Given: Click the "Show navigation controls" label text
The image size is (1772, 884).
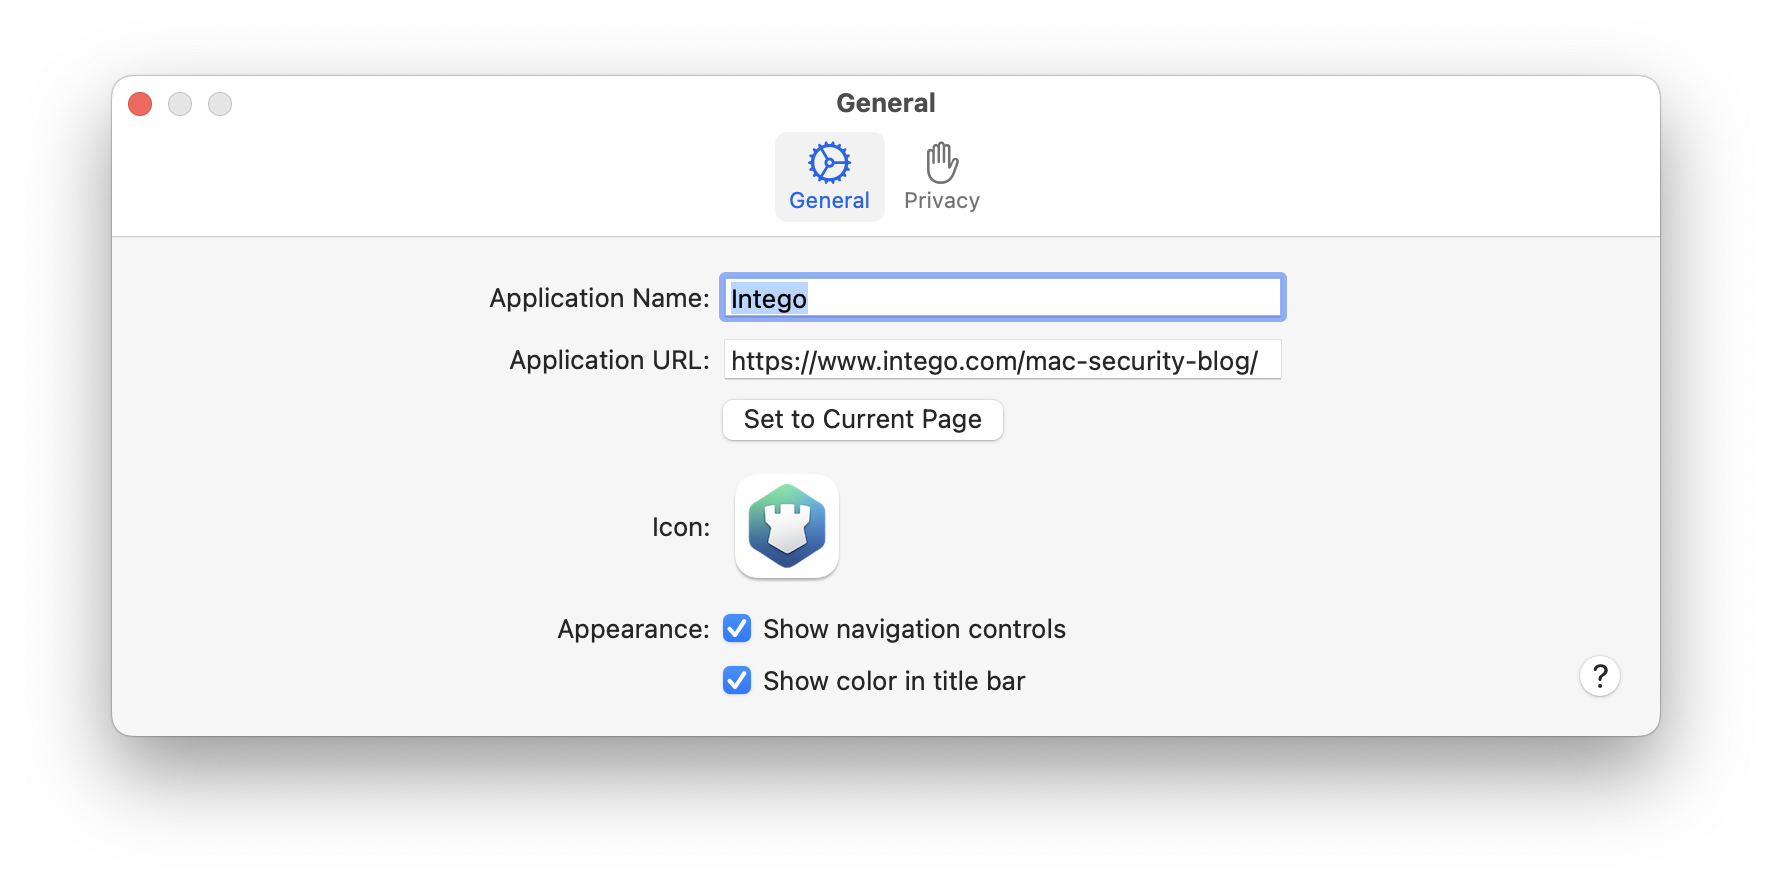Looking at the screenshot, I should 914,629.
